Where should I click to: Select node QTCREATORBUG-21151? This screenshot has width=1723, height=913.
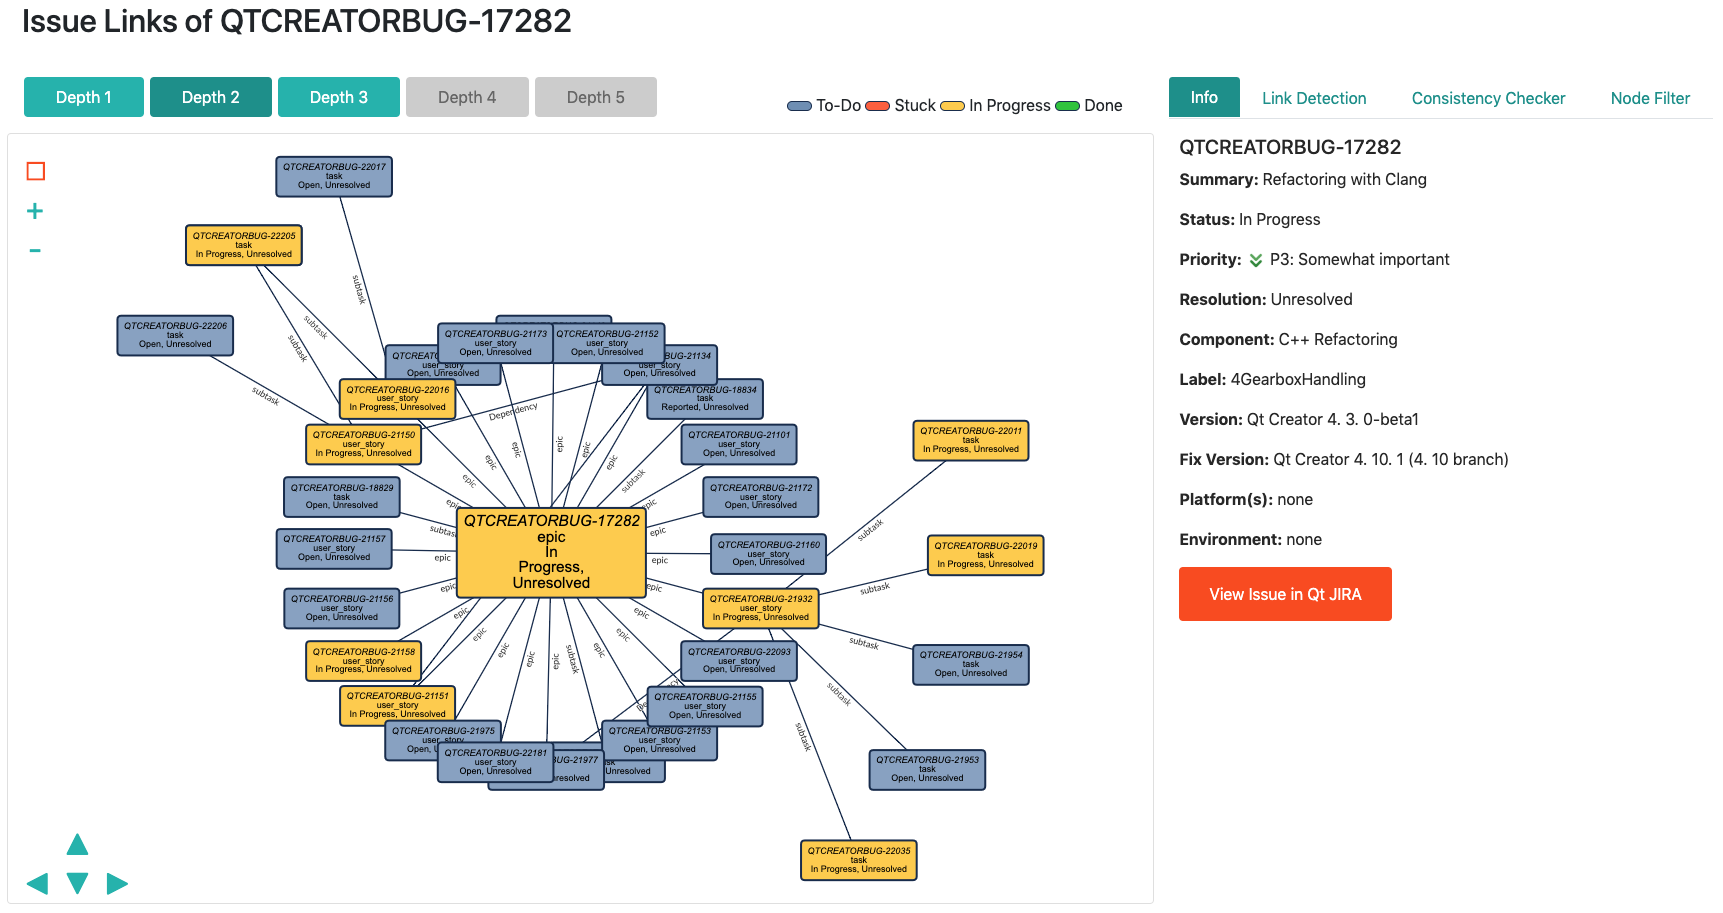[x=398, y=705]
